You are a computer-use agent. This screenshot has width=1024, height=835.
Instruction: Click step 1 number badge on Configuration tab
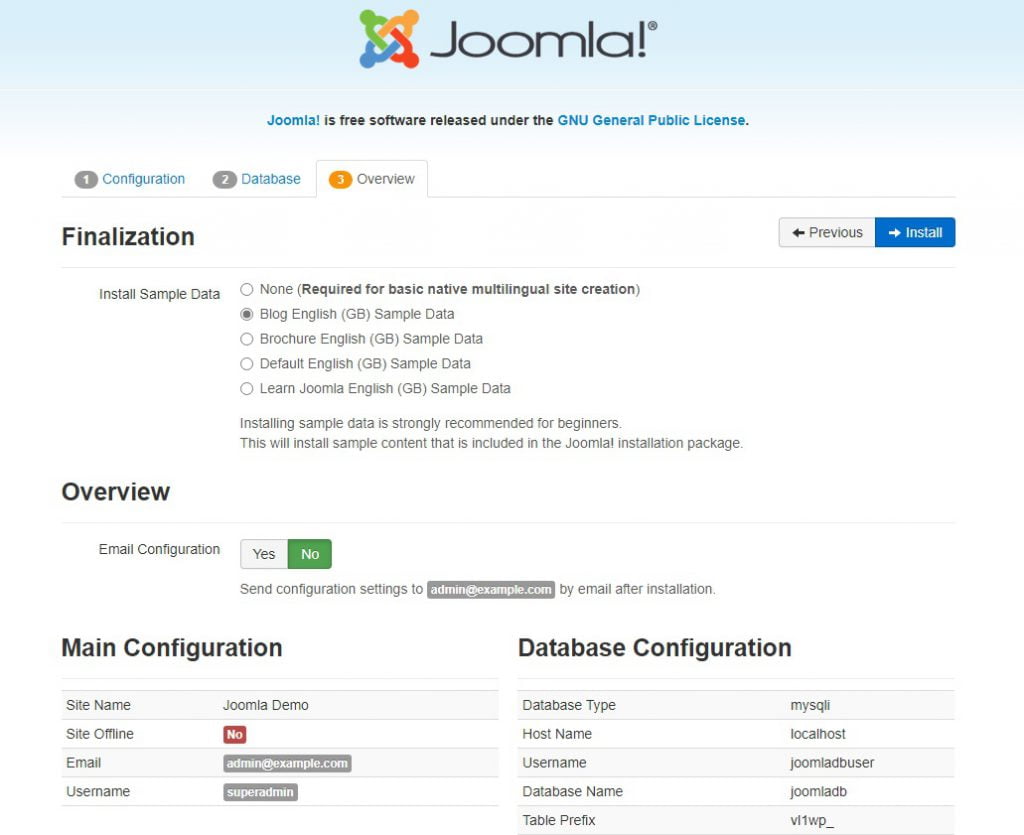86,180
